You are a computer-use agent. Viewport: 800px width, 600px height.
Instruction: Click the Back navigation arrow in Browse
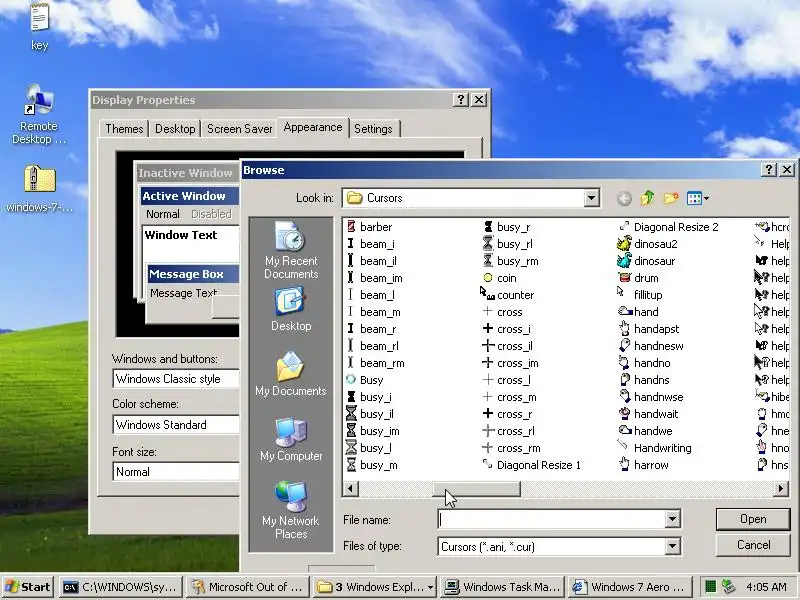(x=624, y=198)
